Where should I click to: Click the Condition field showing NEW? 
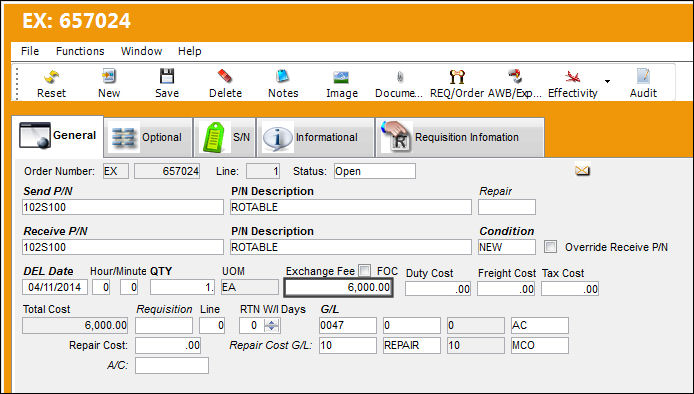507,247
